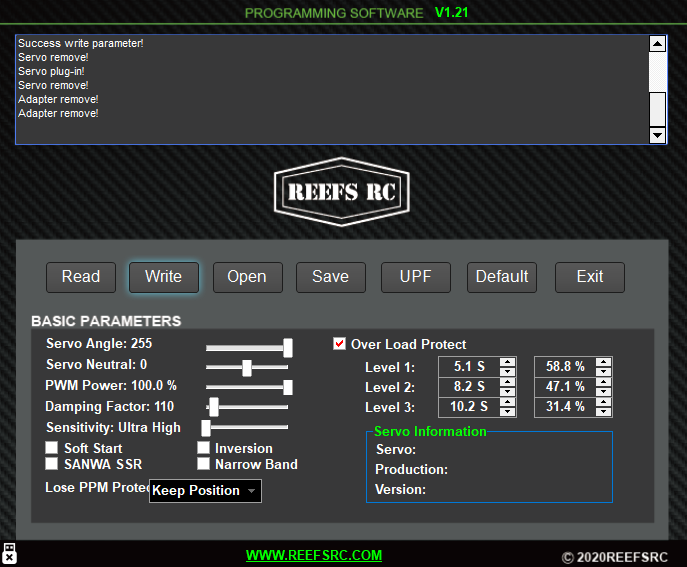Click the log scroll down arrow
The image size is (687, 567).
pyautogui.click(x=657, y=135)
